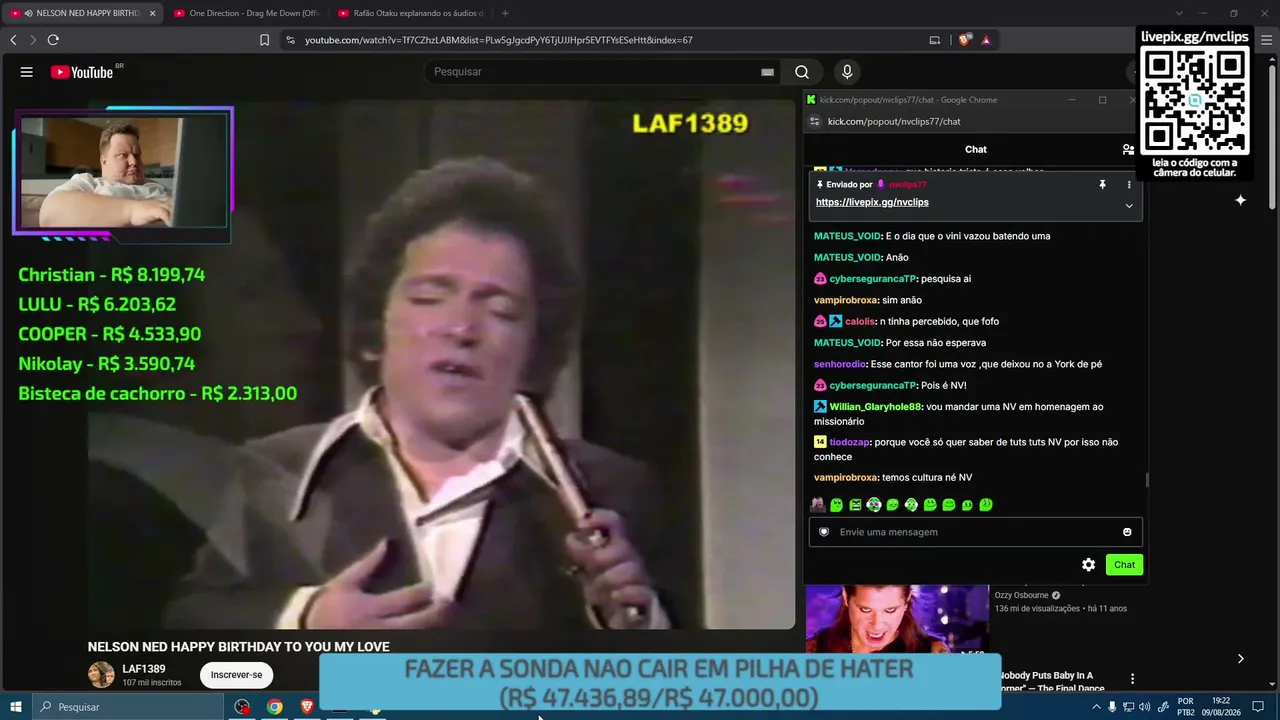Click the cast media icon in address bar
Screen dimensions: 1280x720
point(935,40)
